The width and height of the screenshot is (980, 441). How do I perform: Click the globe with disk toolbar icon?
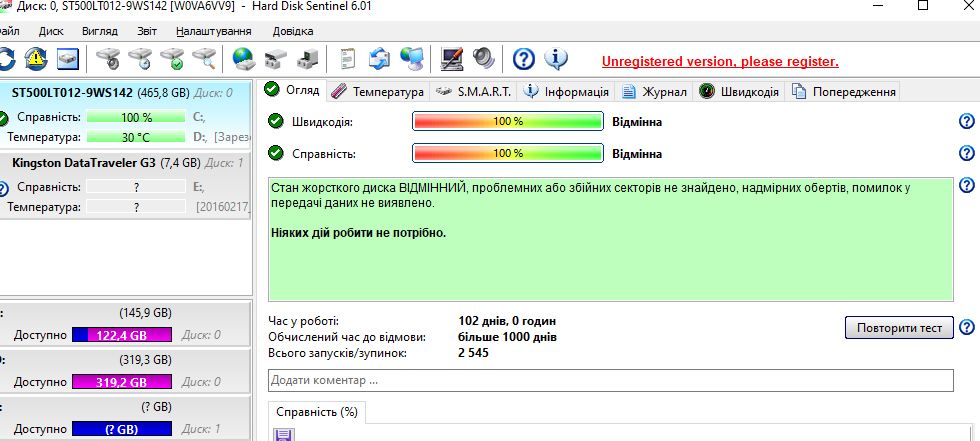tap(244, 59)
